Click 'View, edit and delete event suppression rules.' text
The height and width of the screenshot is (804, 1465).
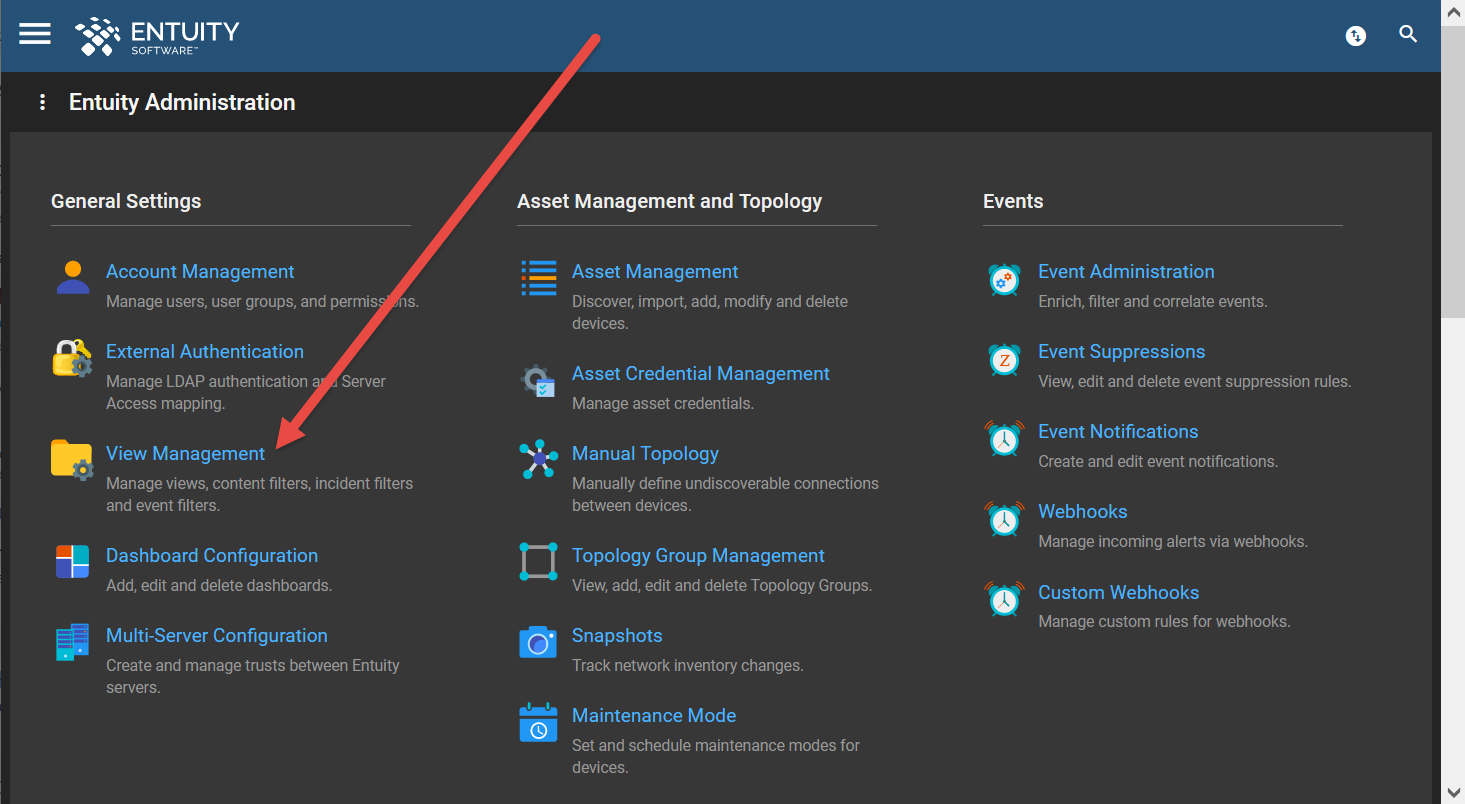point(1195,381)
